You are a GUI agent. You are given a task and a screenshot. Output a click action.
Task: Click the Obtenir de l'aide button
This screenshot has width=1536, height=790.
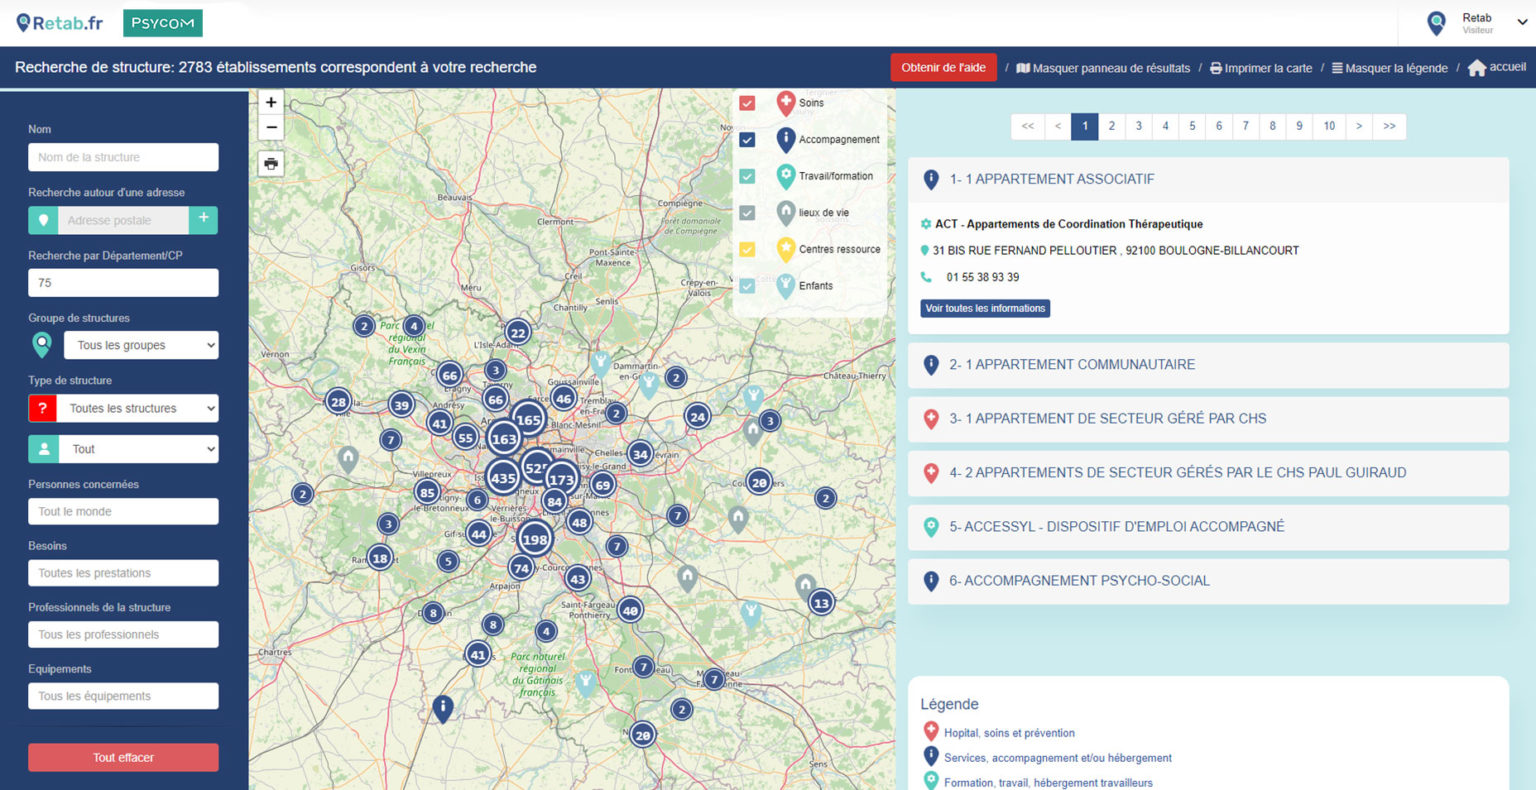click(943, 68)
